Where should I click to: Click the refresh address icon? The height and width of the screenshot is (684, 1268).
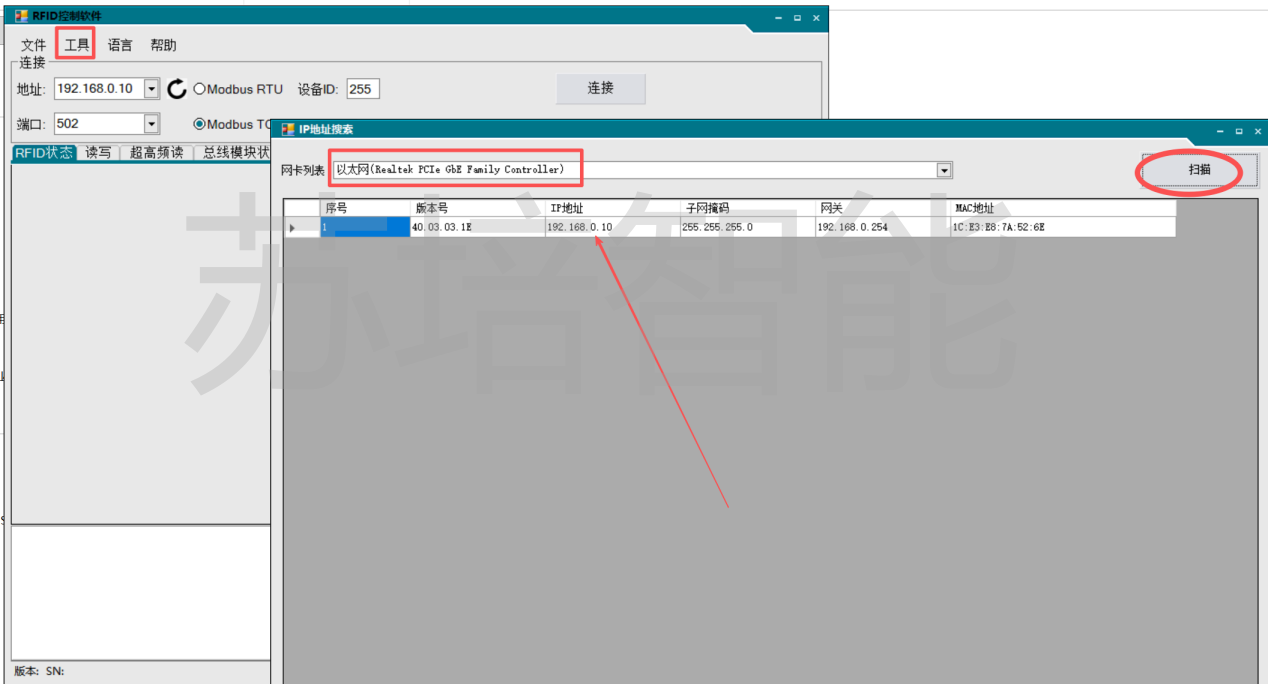coord(177,89)
